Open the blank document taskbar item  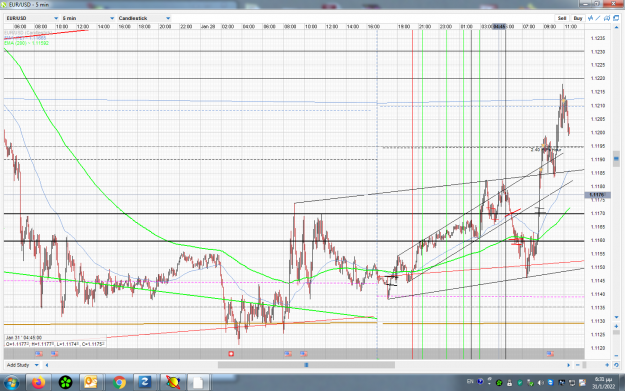198,383
